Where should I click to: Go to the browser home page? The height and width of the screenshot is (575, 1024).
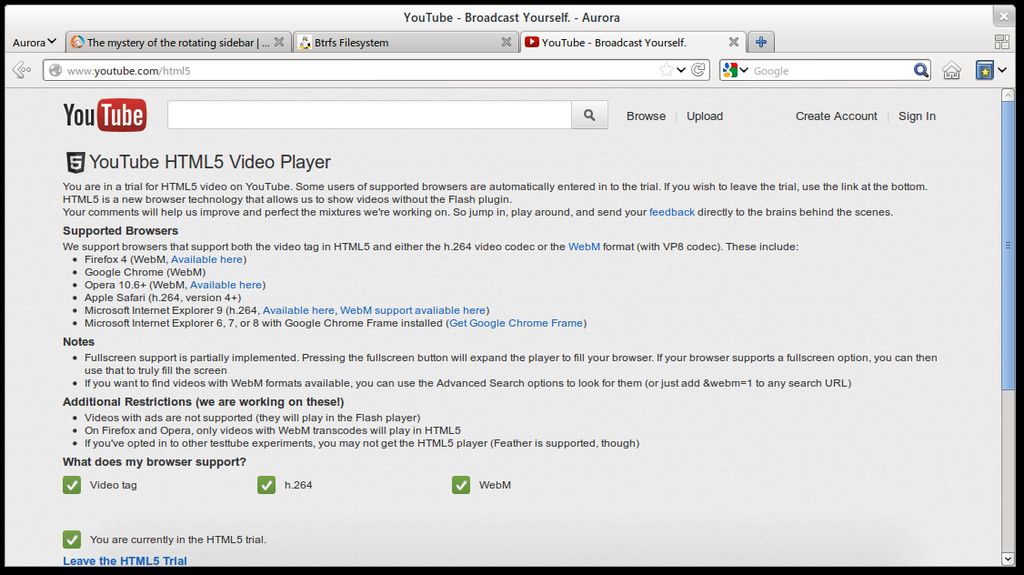point(951,70)
